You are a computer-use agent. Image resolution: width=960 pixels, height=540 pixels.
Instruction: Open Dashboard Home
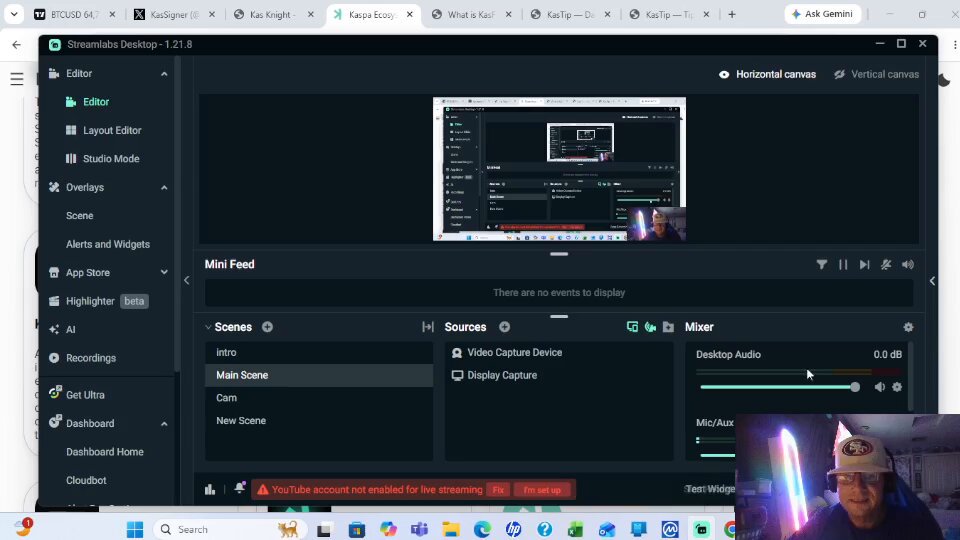[x=105, y=452]
